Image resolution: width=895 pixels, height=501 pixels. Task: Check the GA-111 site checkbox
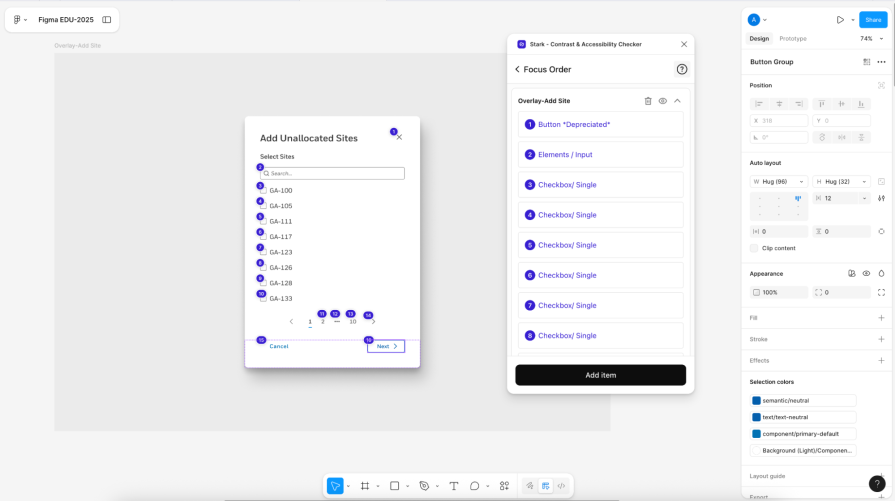pos(263,221)
